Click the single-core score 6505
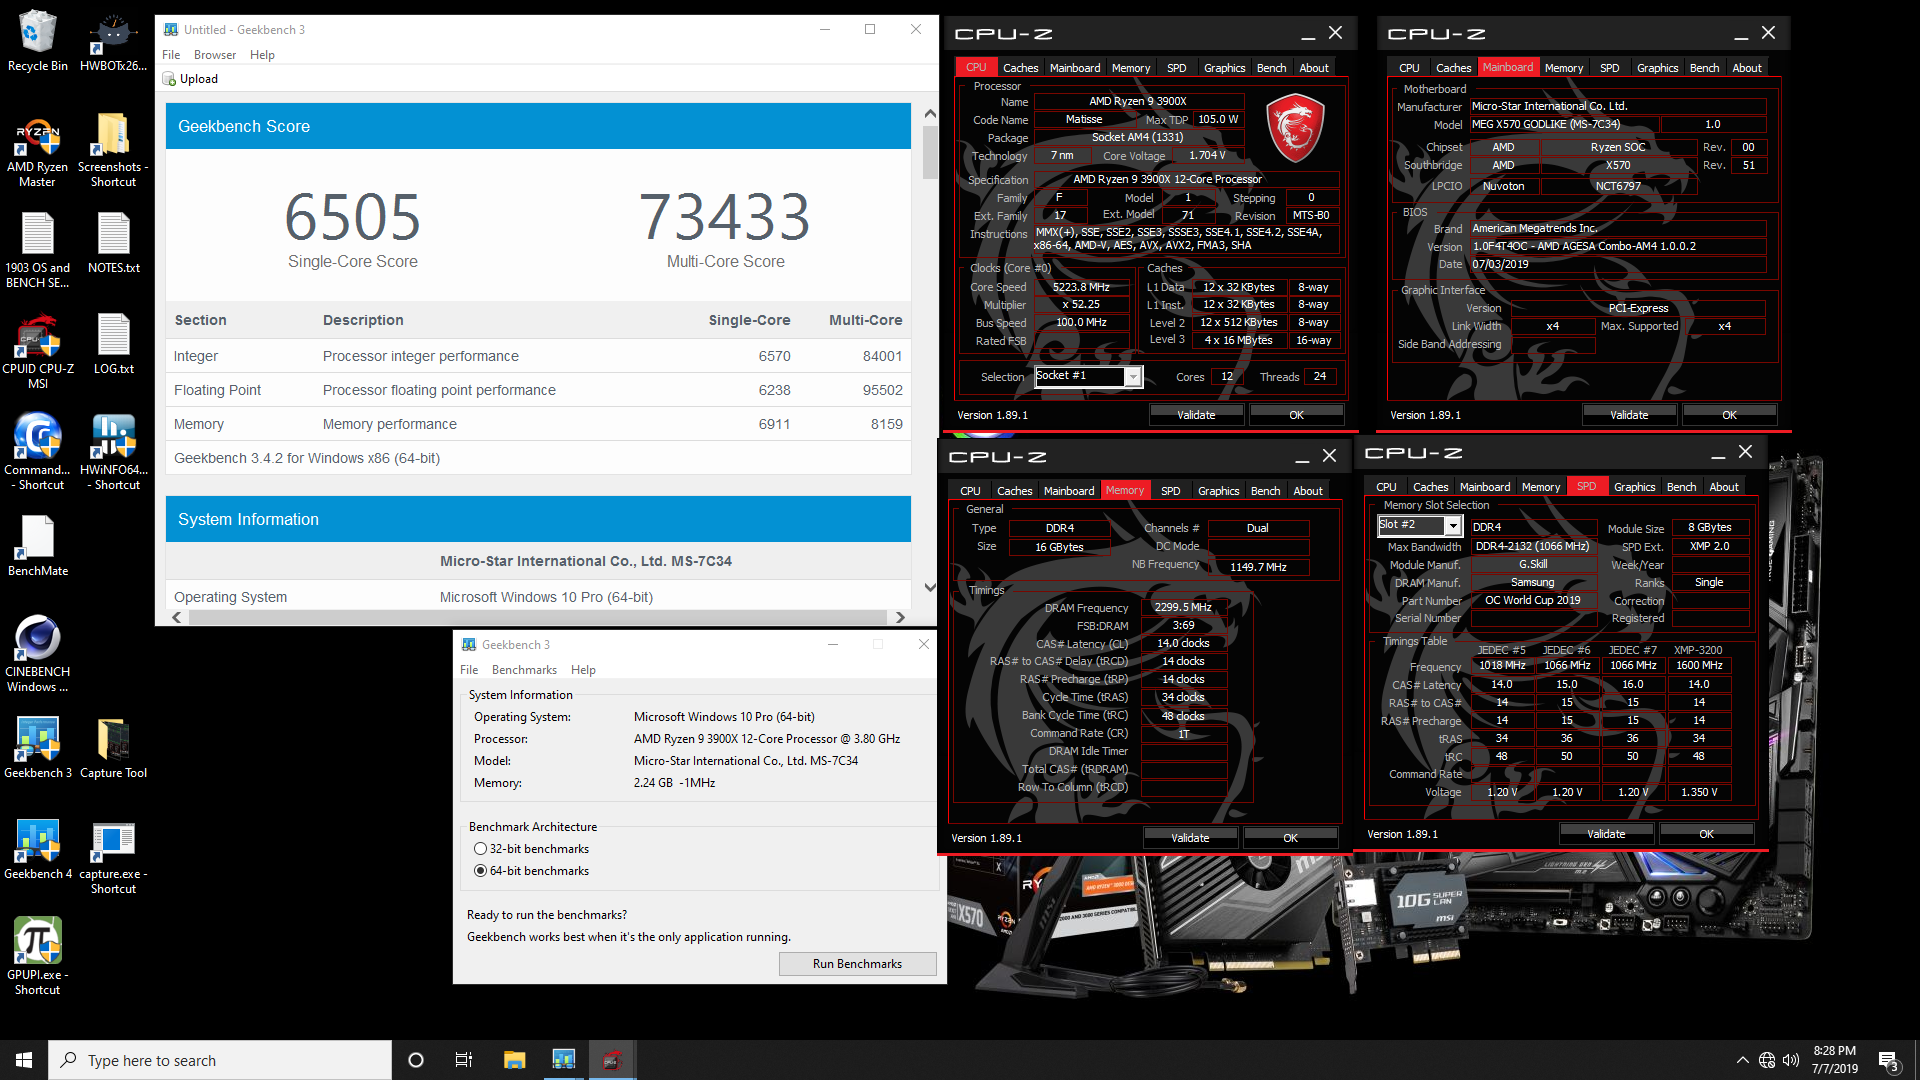The width and height of the screenshot is (1920, 1080). click(353, 217)
